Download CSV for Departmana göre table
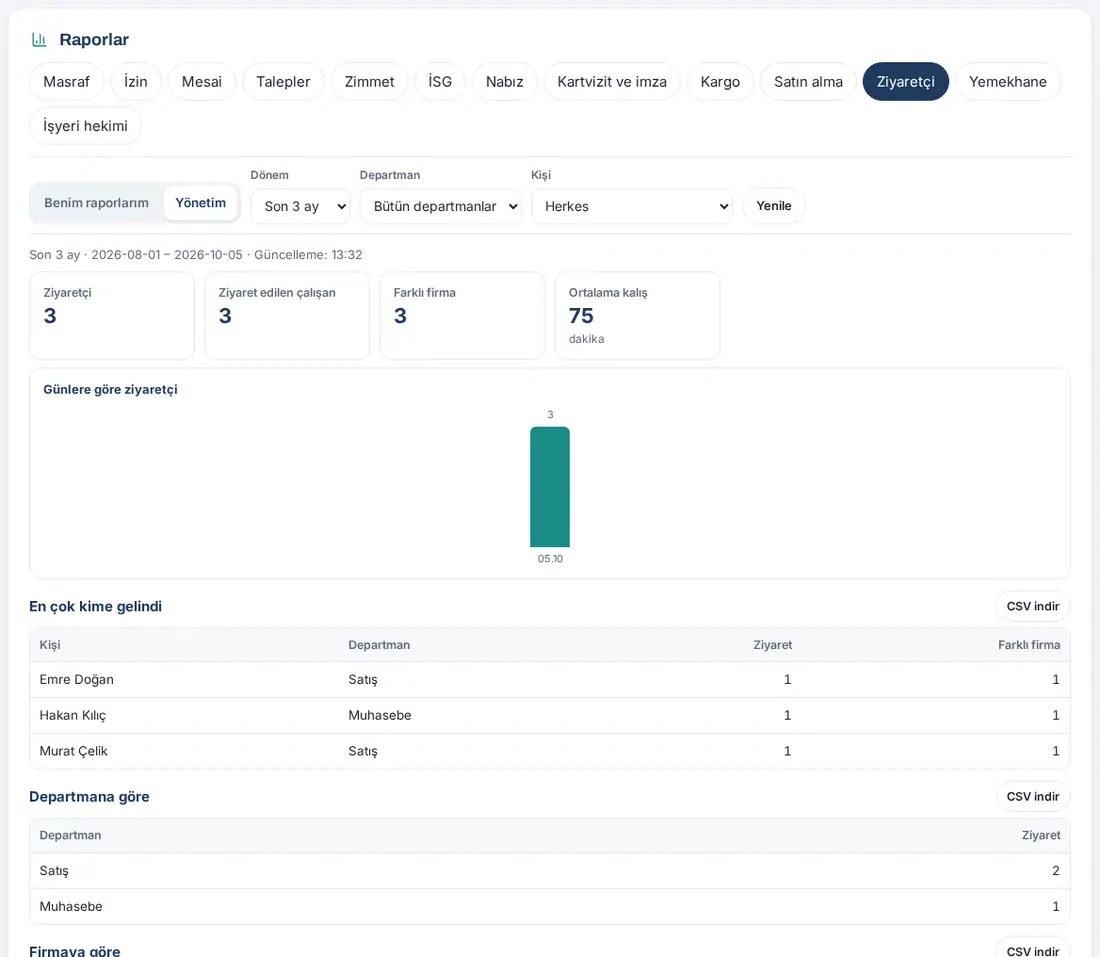This screenshot has width=1100, height=957. tap(1033, 796)
